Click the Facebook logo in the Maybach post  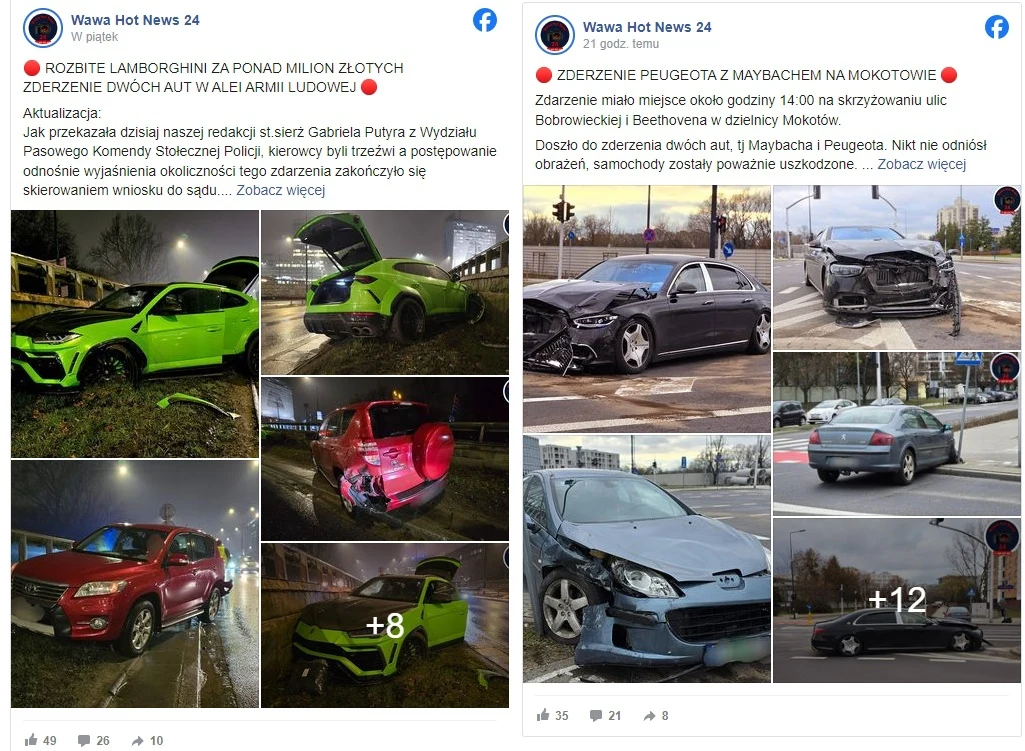coord(996,27)
